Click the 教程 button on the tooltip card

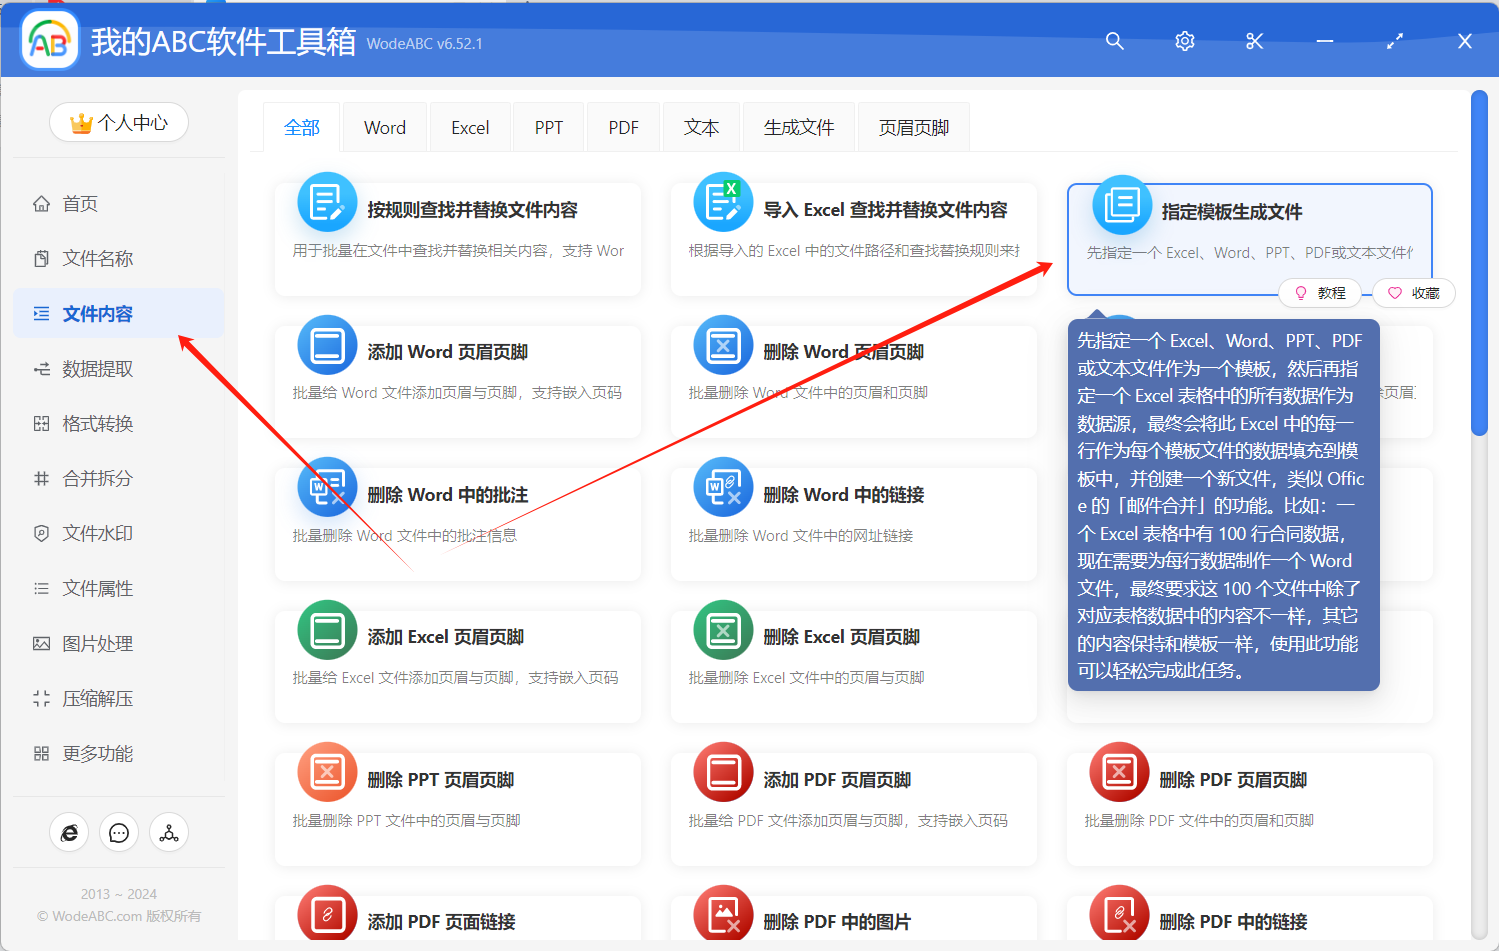tap(1320, 293)
